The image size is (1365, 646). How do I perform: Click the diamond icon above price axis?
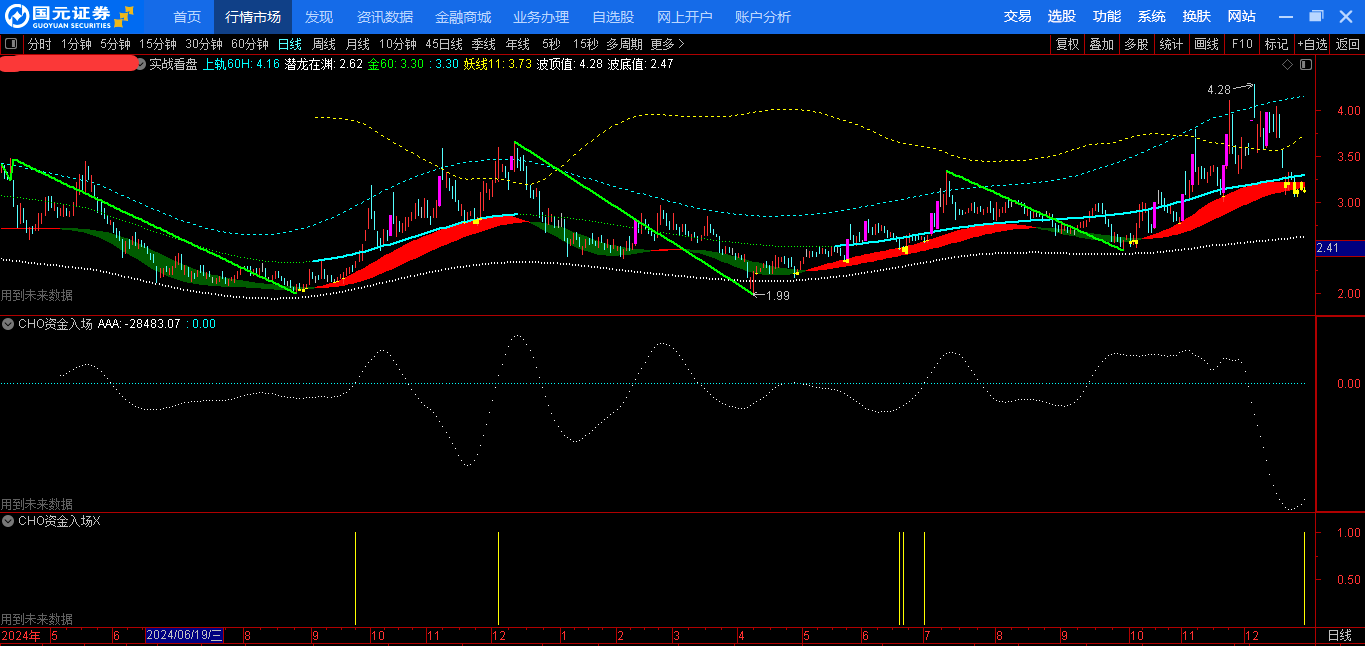pos(1288,64)
